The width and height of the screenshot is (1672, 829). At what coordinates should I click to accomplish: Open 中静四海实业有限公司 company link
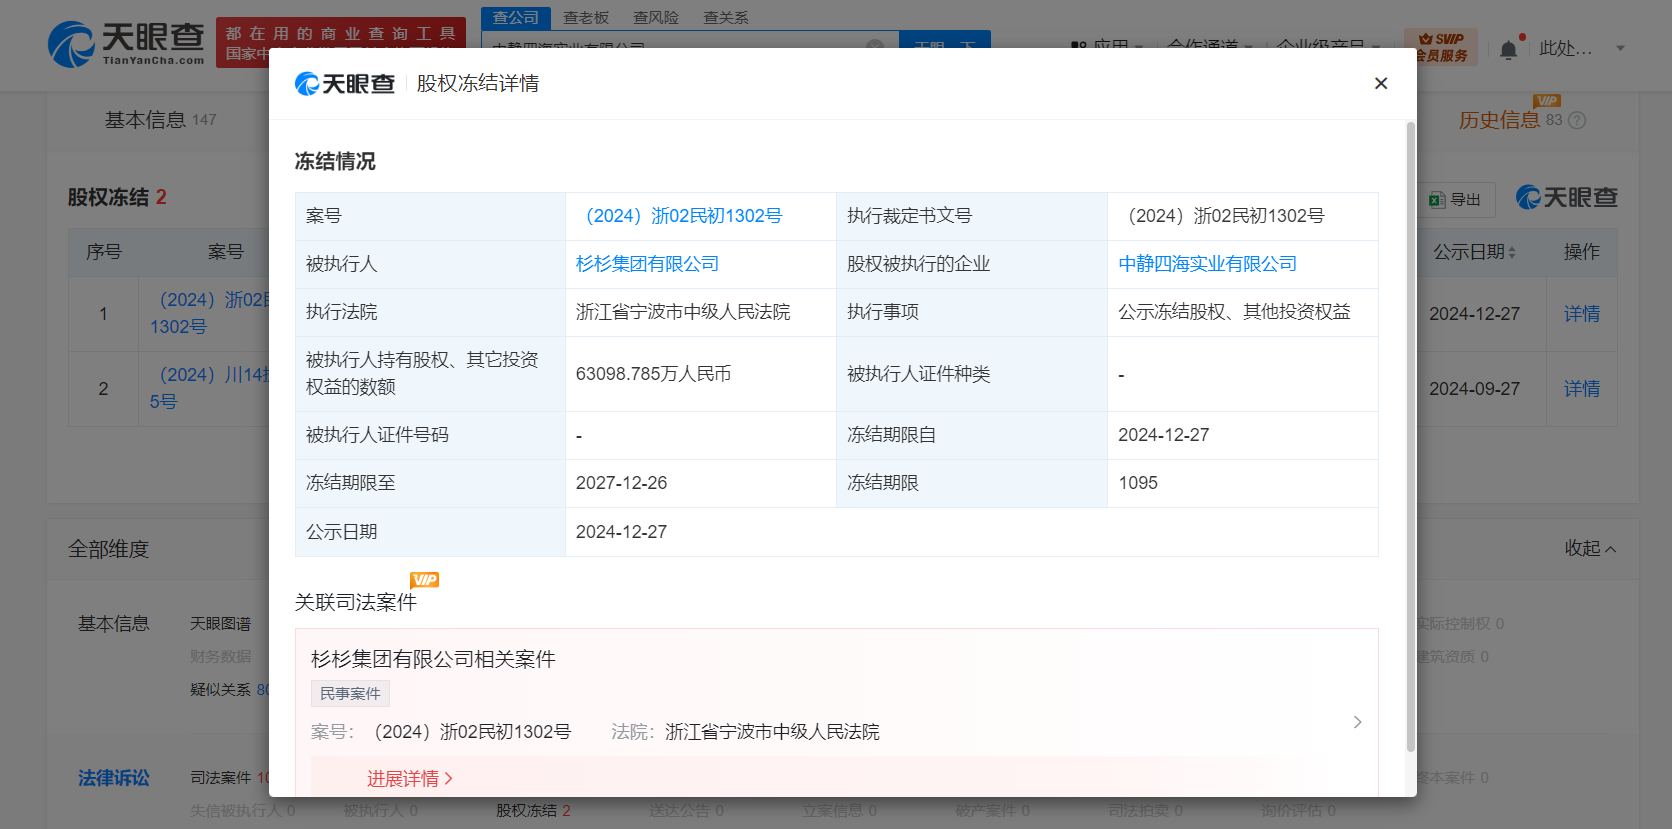[1207, 264]
